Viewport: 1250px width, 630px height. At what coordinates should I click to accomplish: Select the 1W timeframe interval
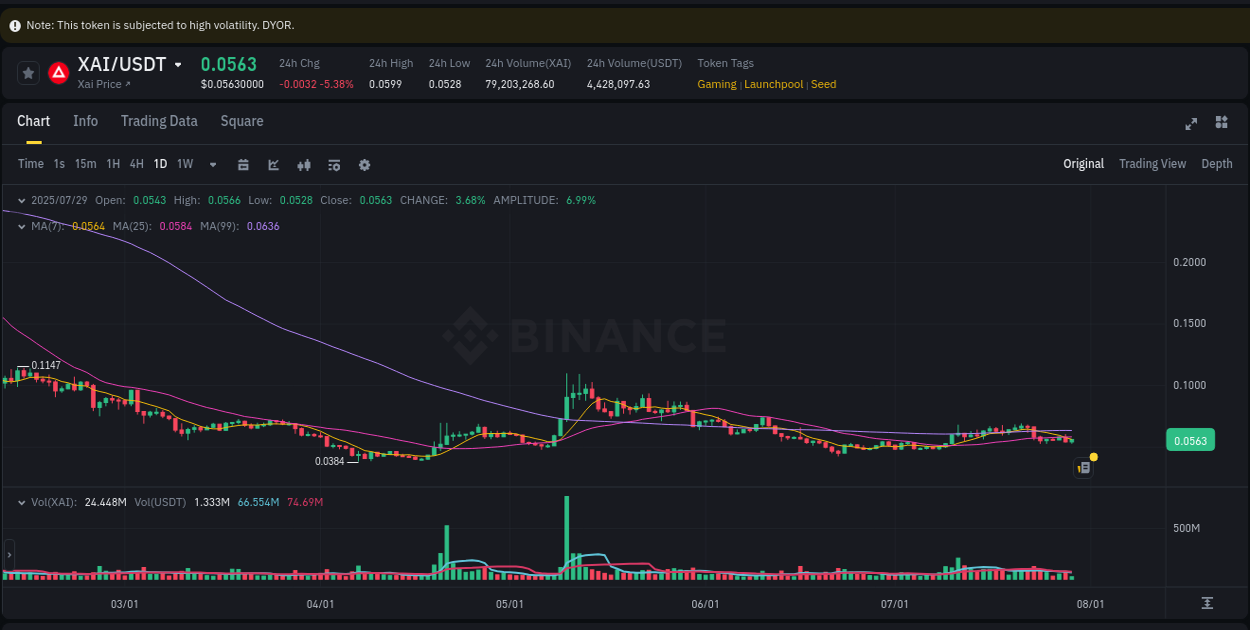pos(184,163)
